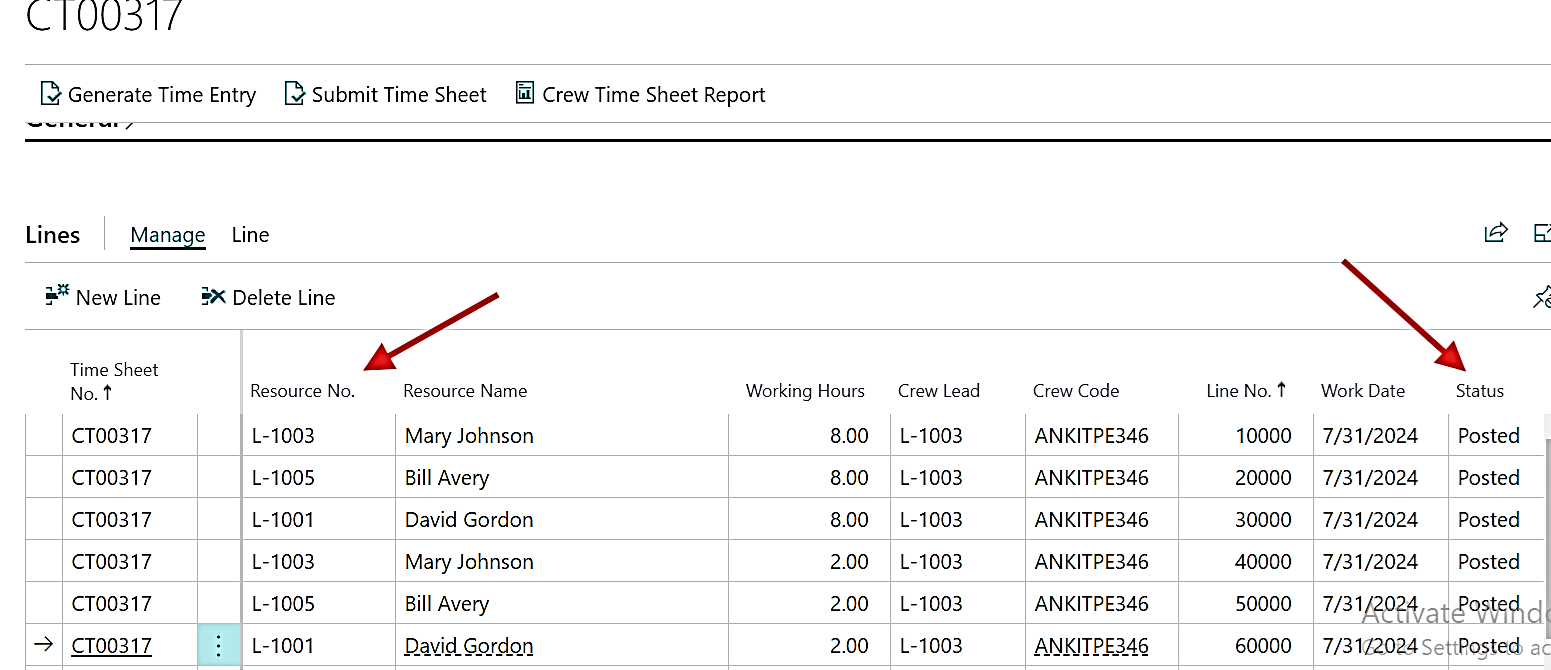Click the Lines section heading
The image size is (1551, 670).
pyautogui.click(x=52, y=235)
